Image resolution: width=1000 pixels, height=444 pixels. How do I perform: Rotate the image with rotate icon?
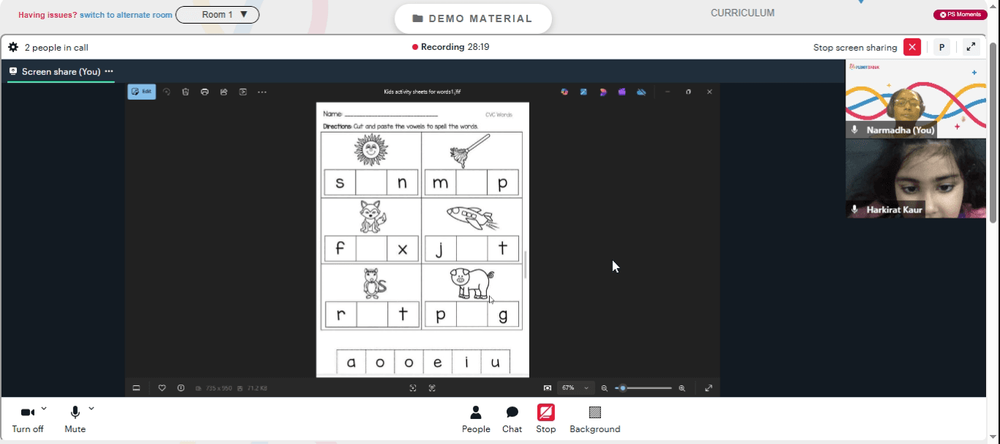tap(166, 92)
